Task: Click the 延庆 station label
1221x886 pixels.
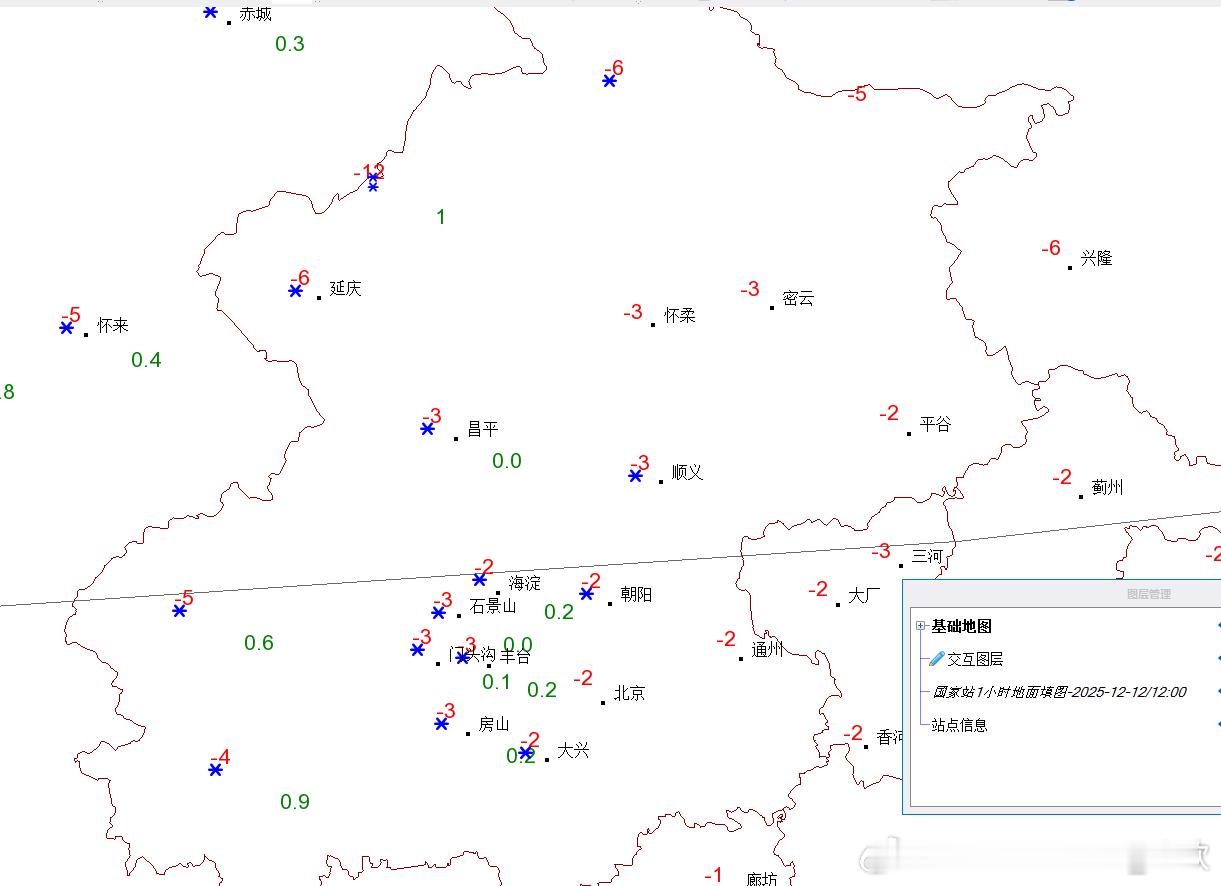Action: click(x=345, y=288)
